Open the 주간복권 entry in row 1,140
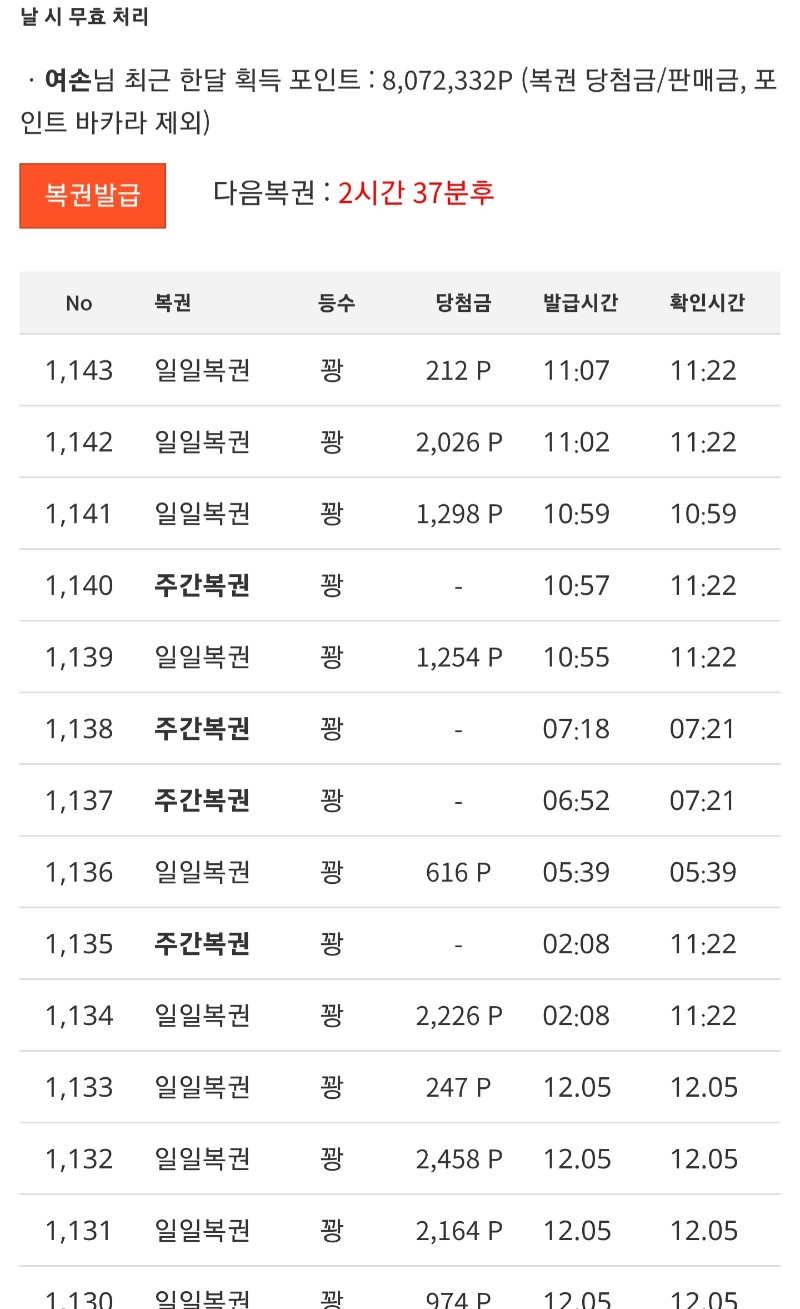The image size is (800, 1309). click(202, 585)
